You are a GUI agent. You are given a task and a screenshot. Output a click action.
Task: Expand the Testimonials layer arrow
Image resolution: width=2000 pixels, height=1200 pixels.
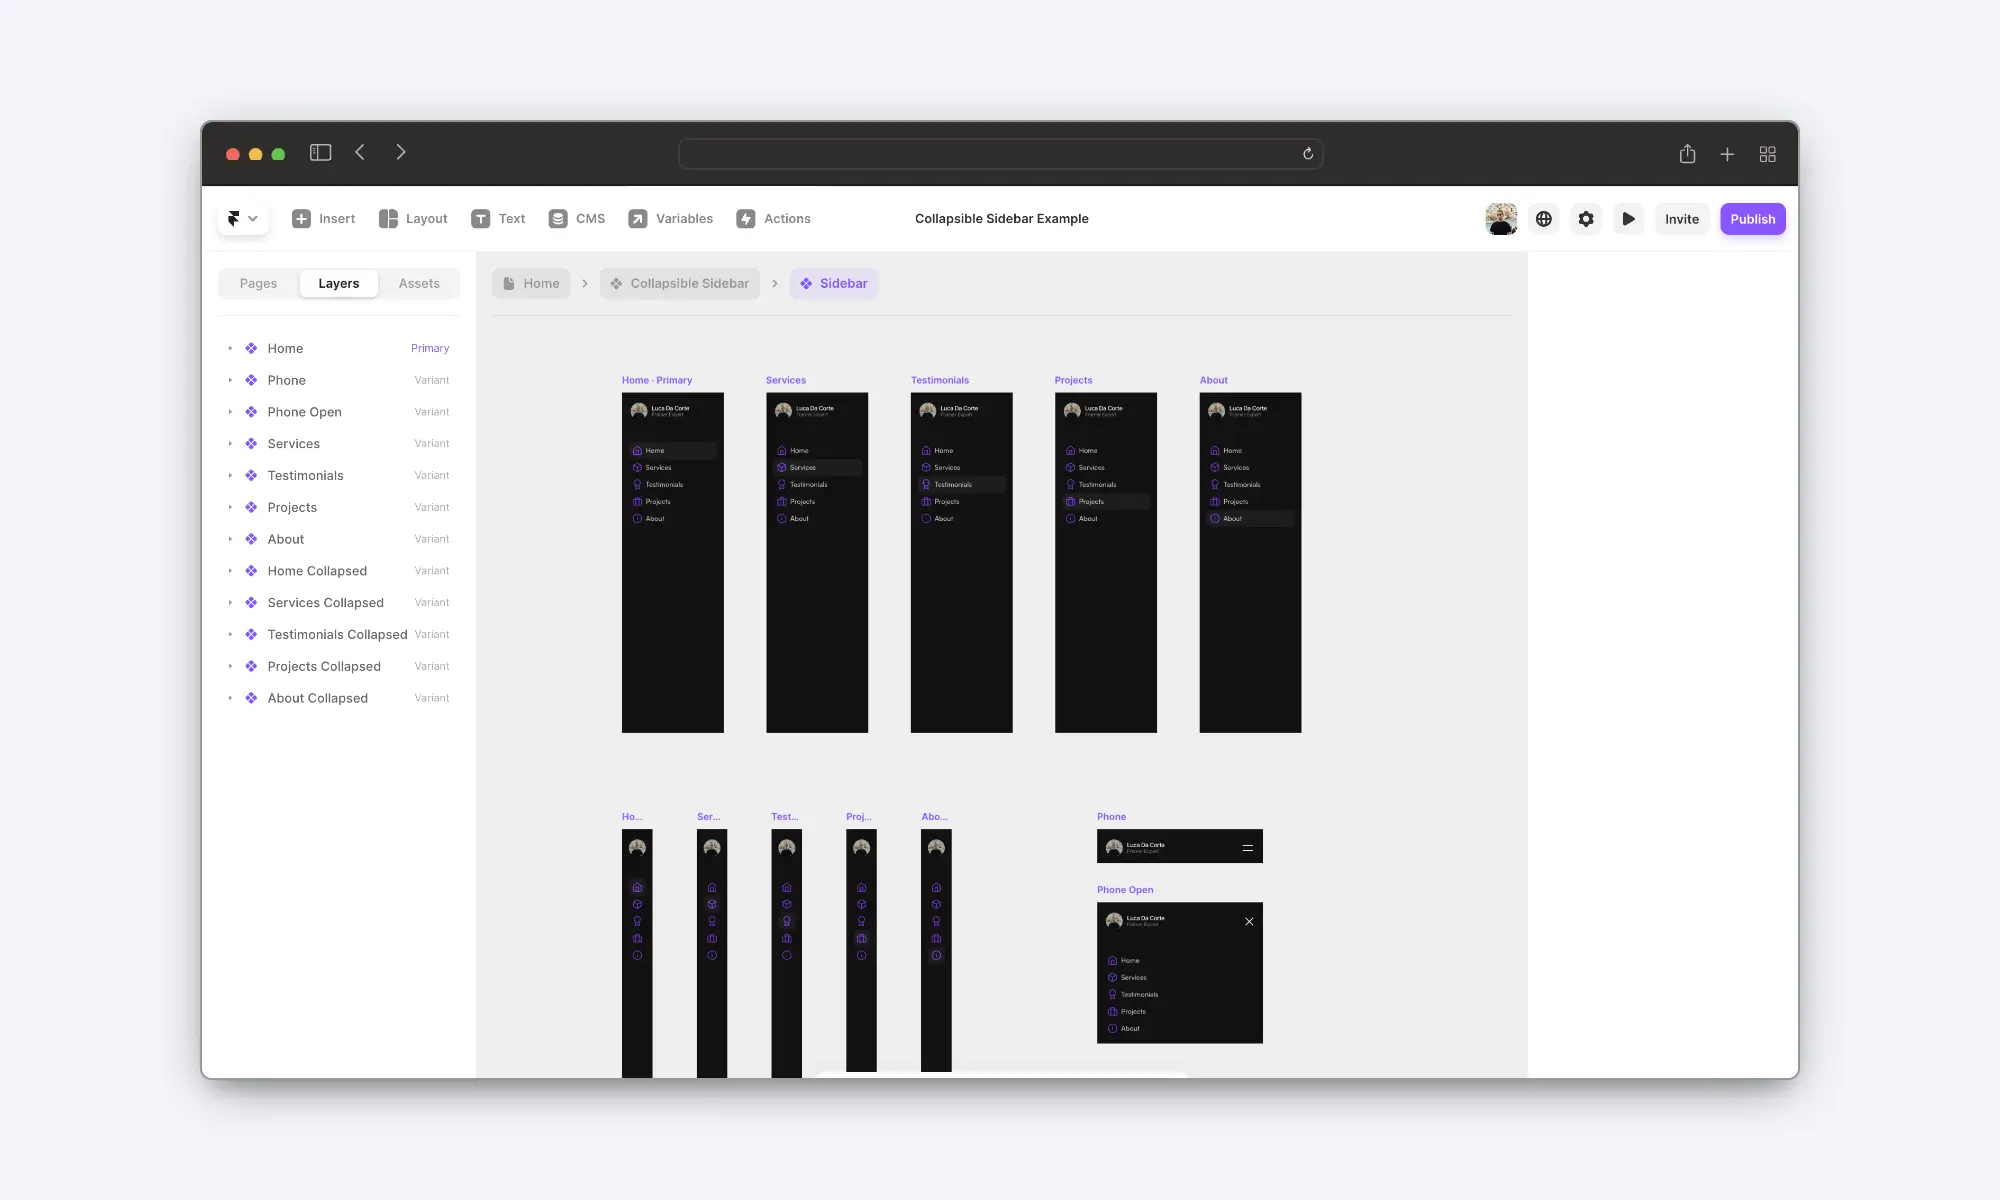[x=230, y=476]
